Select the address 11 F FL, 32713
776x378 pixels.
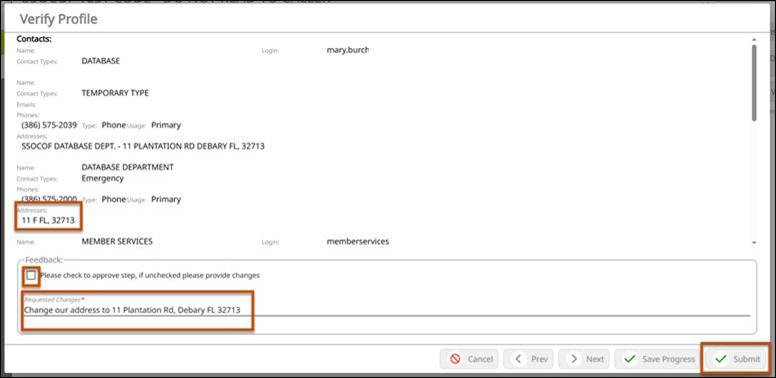point(48,221)
